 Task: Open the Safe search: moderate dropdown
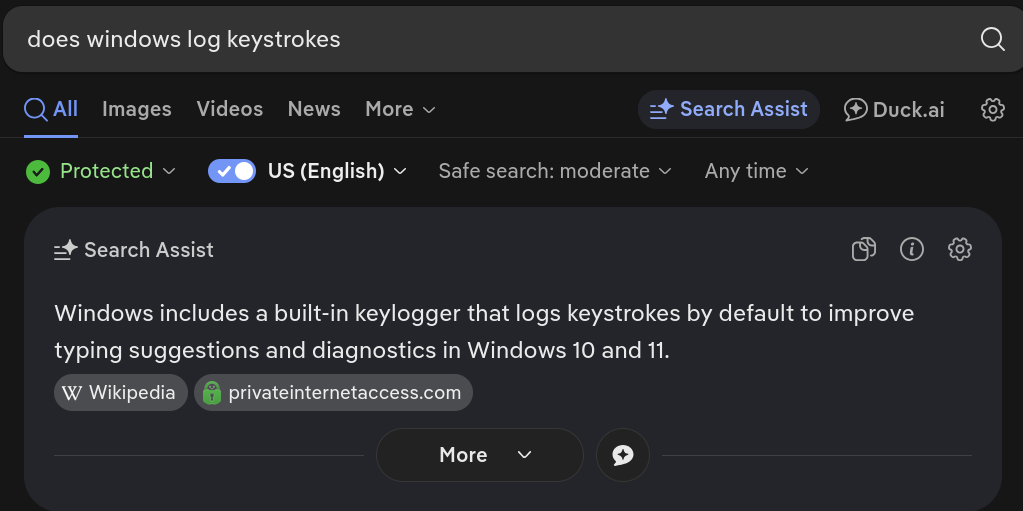point(555,171)
